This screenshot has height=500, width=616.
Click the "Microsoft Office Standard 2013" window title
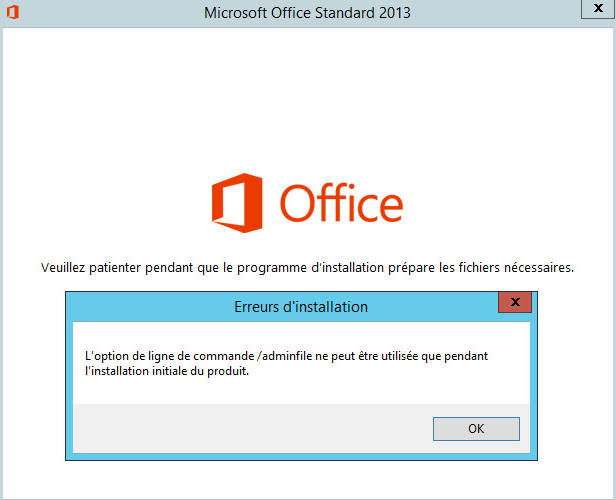307,13
